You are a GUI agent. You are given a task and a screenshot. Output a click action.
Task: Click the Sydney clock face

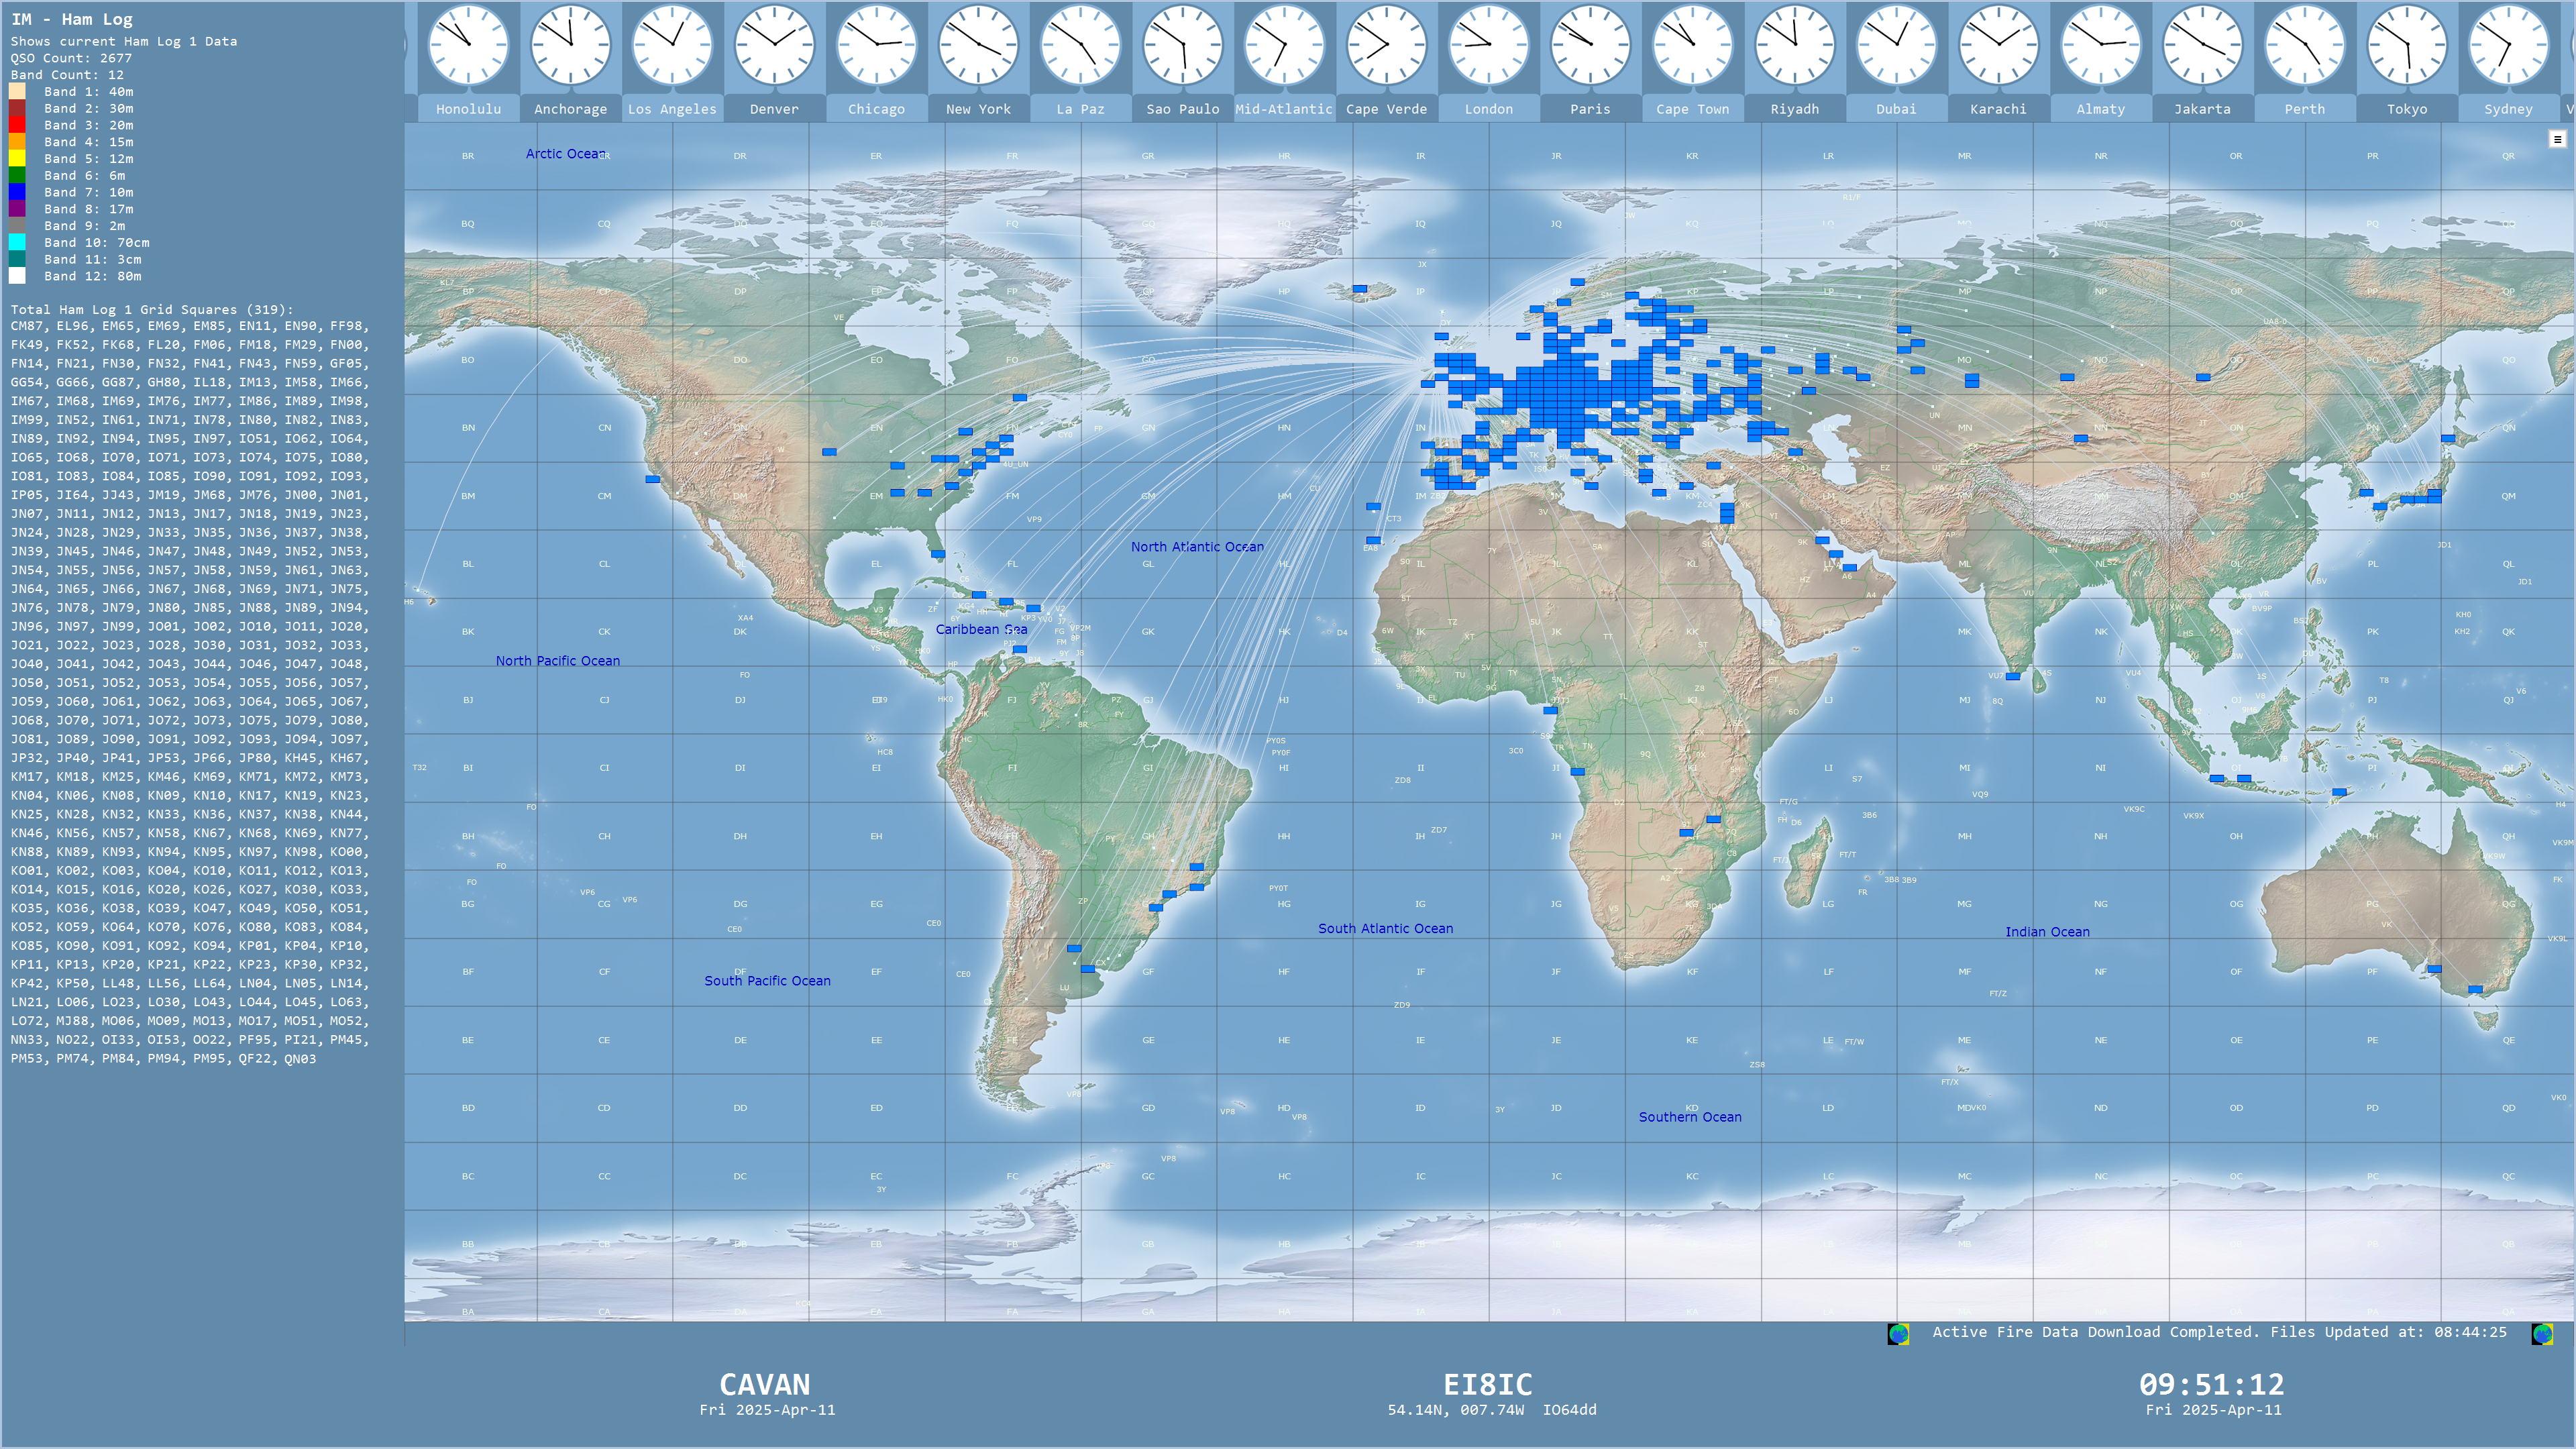click(x=2508, y=45)
